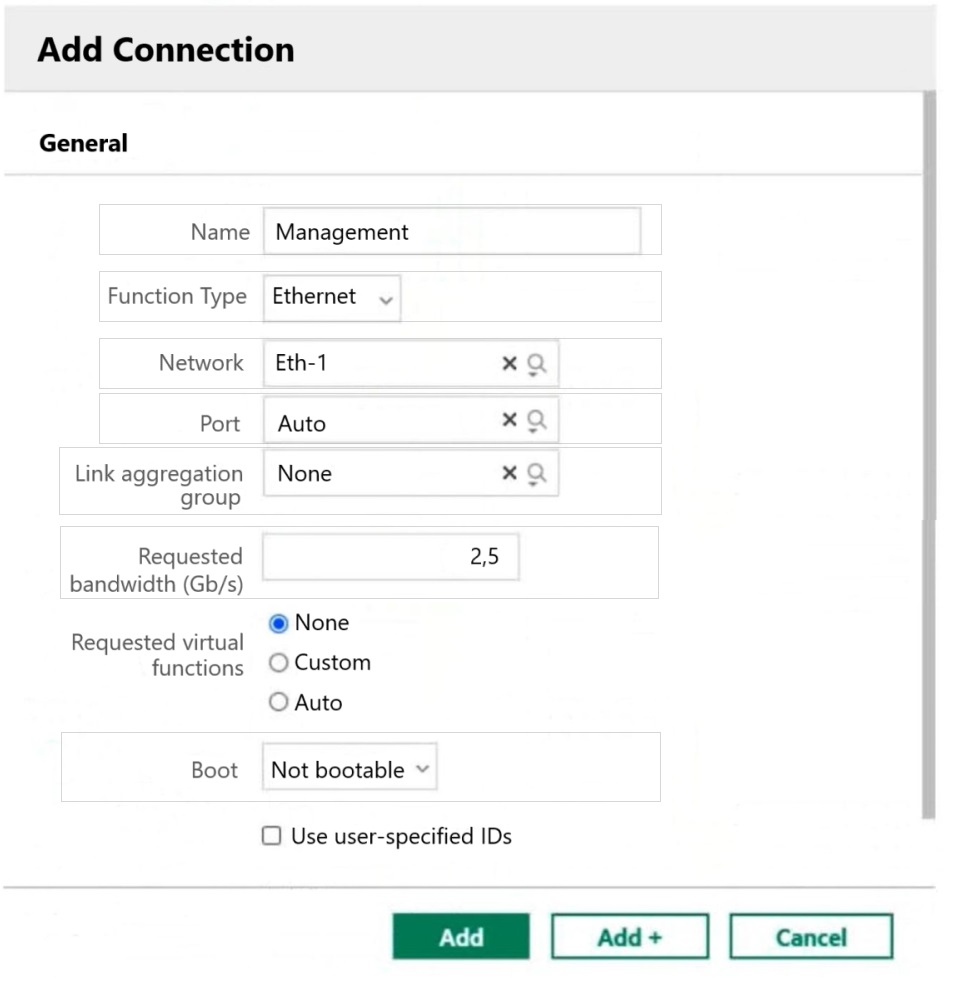
Task: Click the Name input field
Action: [x=452, y=231]
